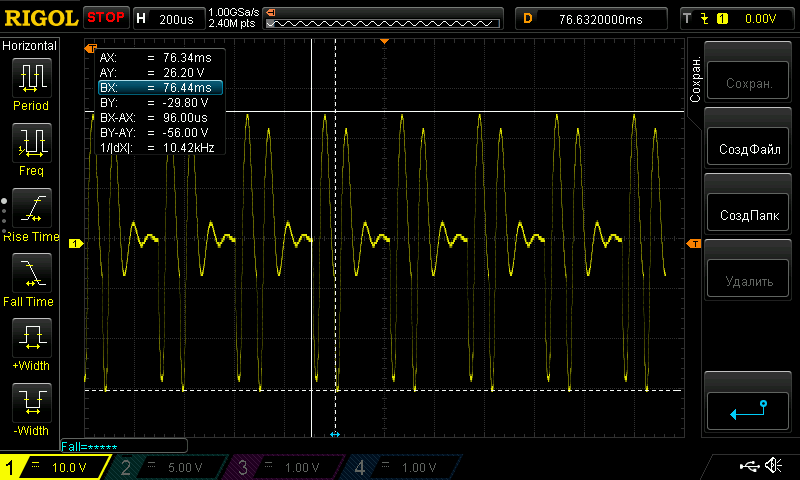Image resolution: width=800 pixels, height=480 pixels.
Task: Select the +Width measurement icon
Action: click(32, 337)
